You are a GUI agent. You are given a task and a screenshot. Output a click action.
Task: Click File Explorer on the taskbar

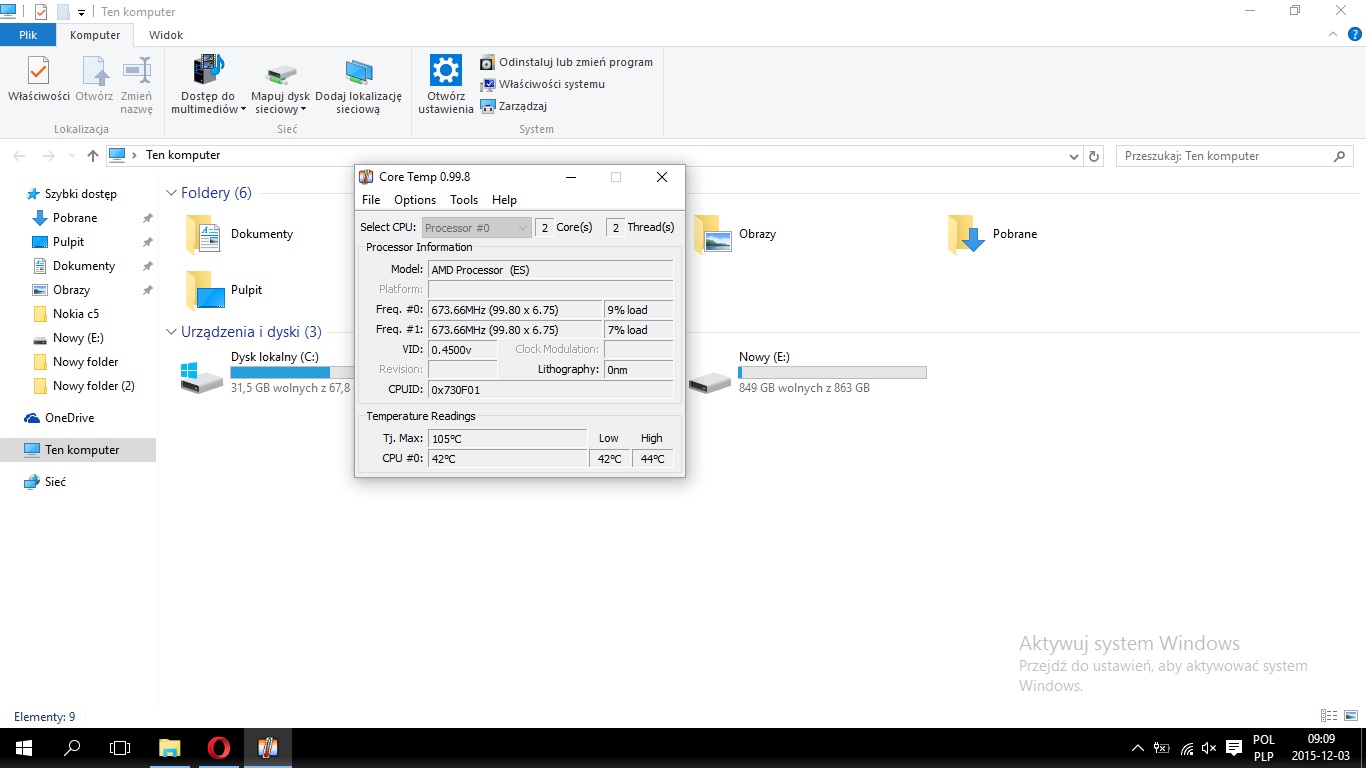pyautogui.click(x=170, y=748)
